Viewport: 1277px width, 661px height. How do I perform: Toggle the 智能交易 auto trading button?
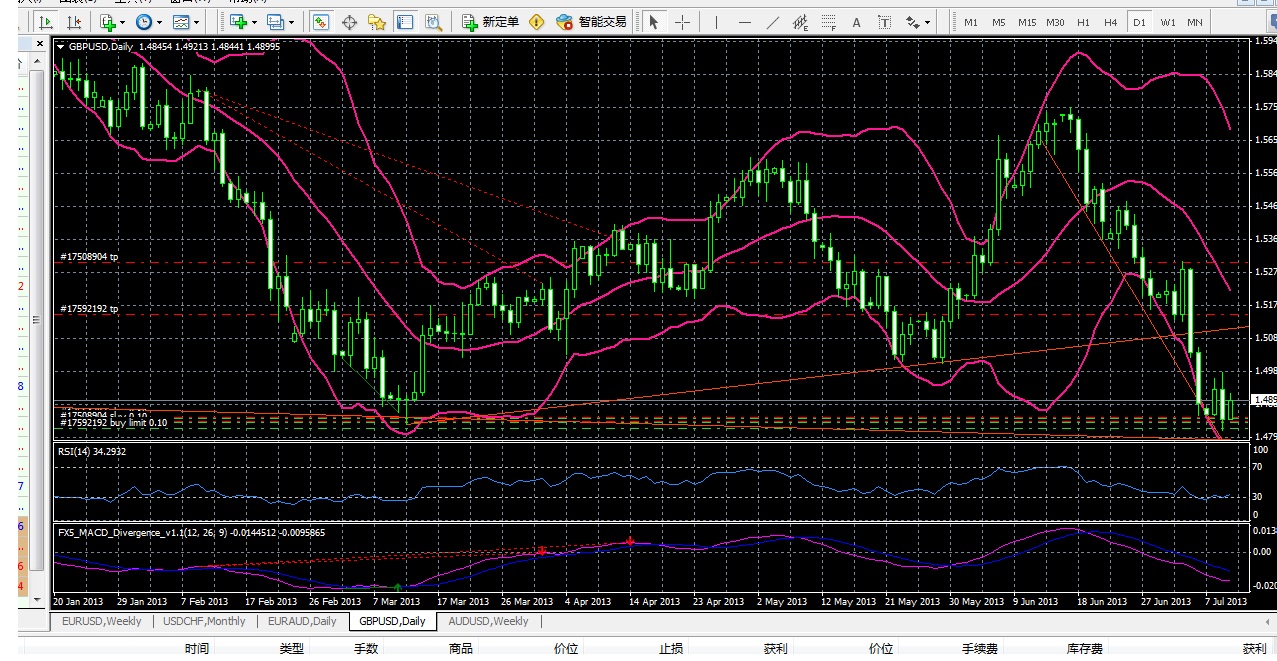coord(591,22)
